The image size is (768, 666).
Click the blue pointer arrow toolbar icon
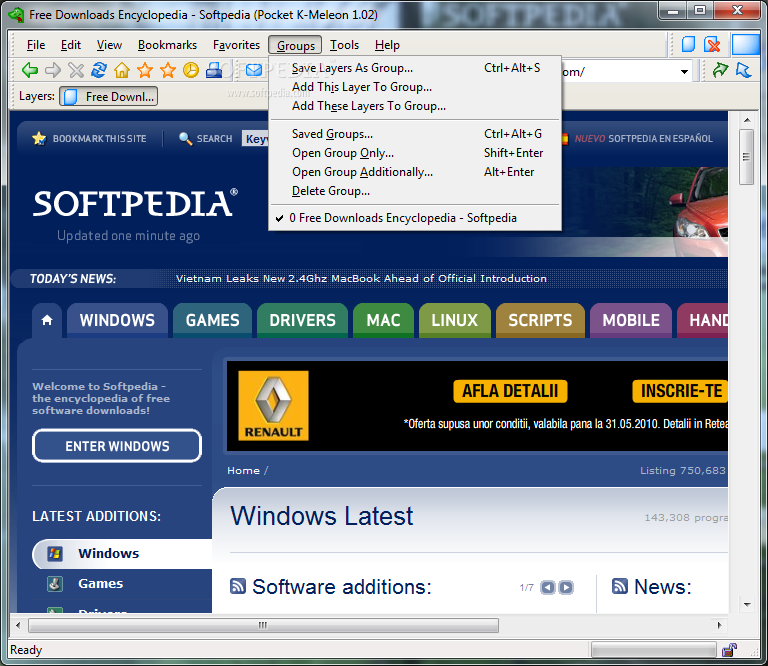(744, 71)
